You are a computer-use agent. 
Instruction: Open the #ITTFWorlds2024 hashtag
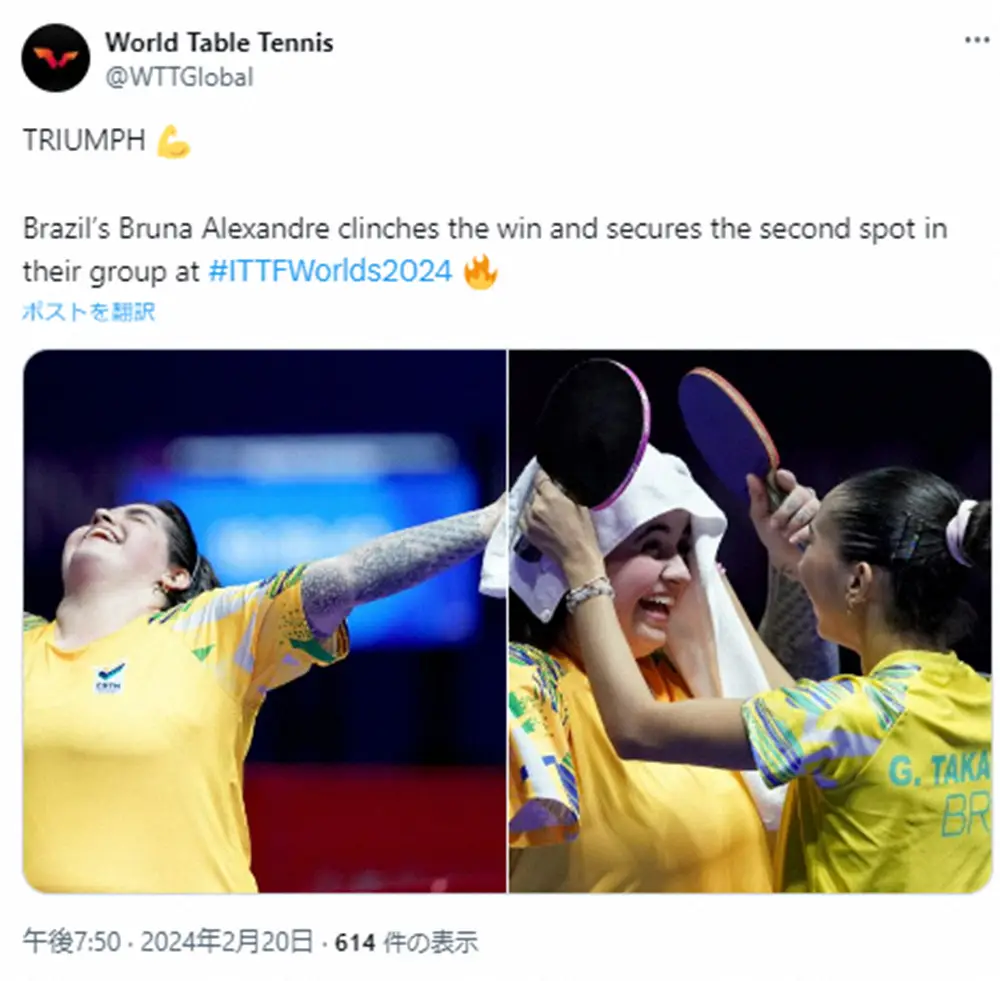(330, 270)
